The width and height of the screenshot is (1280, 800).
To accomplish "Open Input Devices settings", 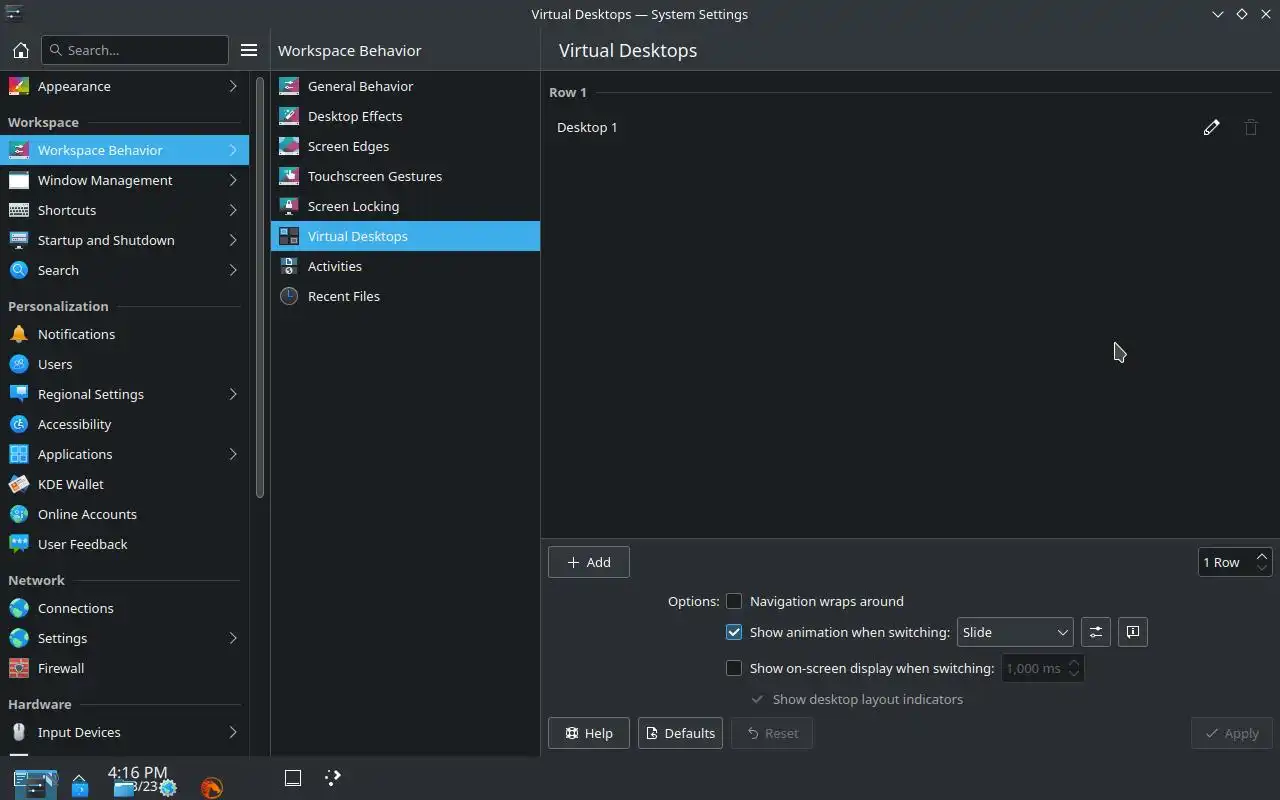I will click(124, 732).
